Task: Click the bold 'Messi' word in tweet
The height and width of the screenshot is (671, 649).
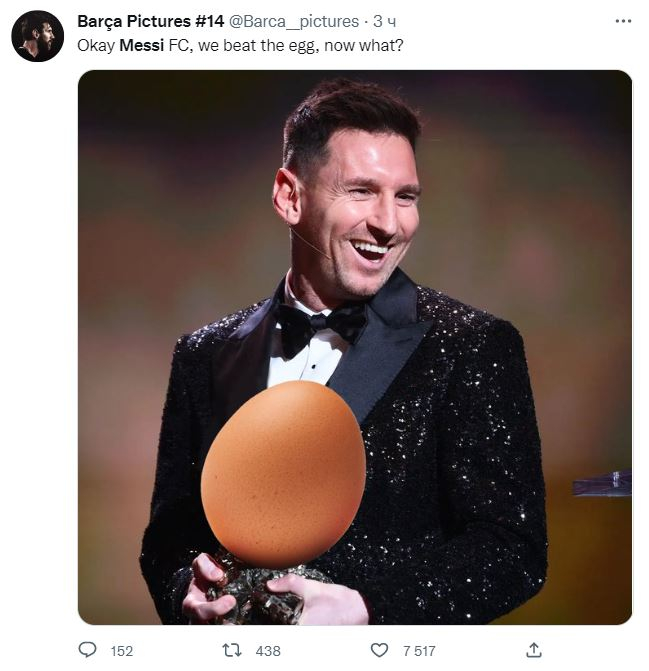Action: click(x=141, y=46)
